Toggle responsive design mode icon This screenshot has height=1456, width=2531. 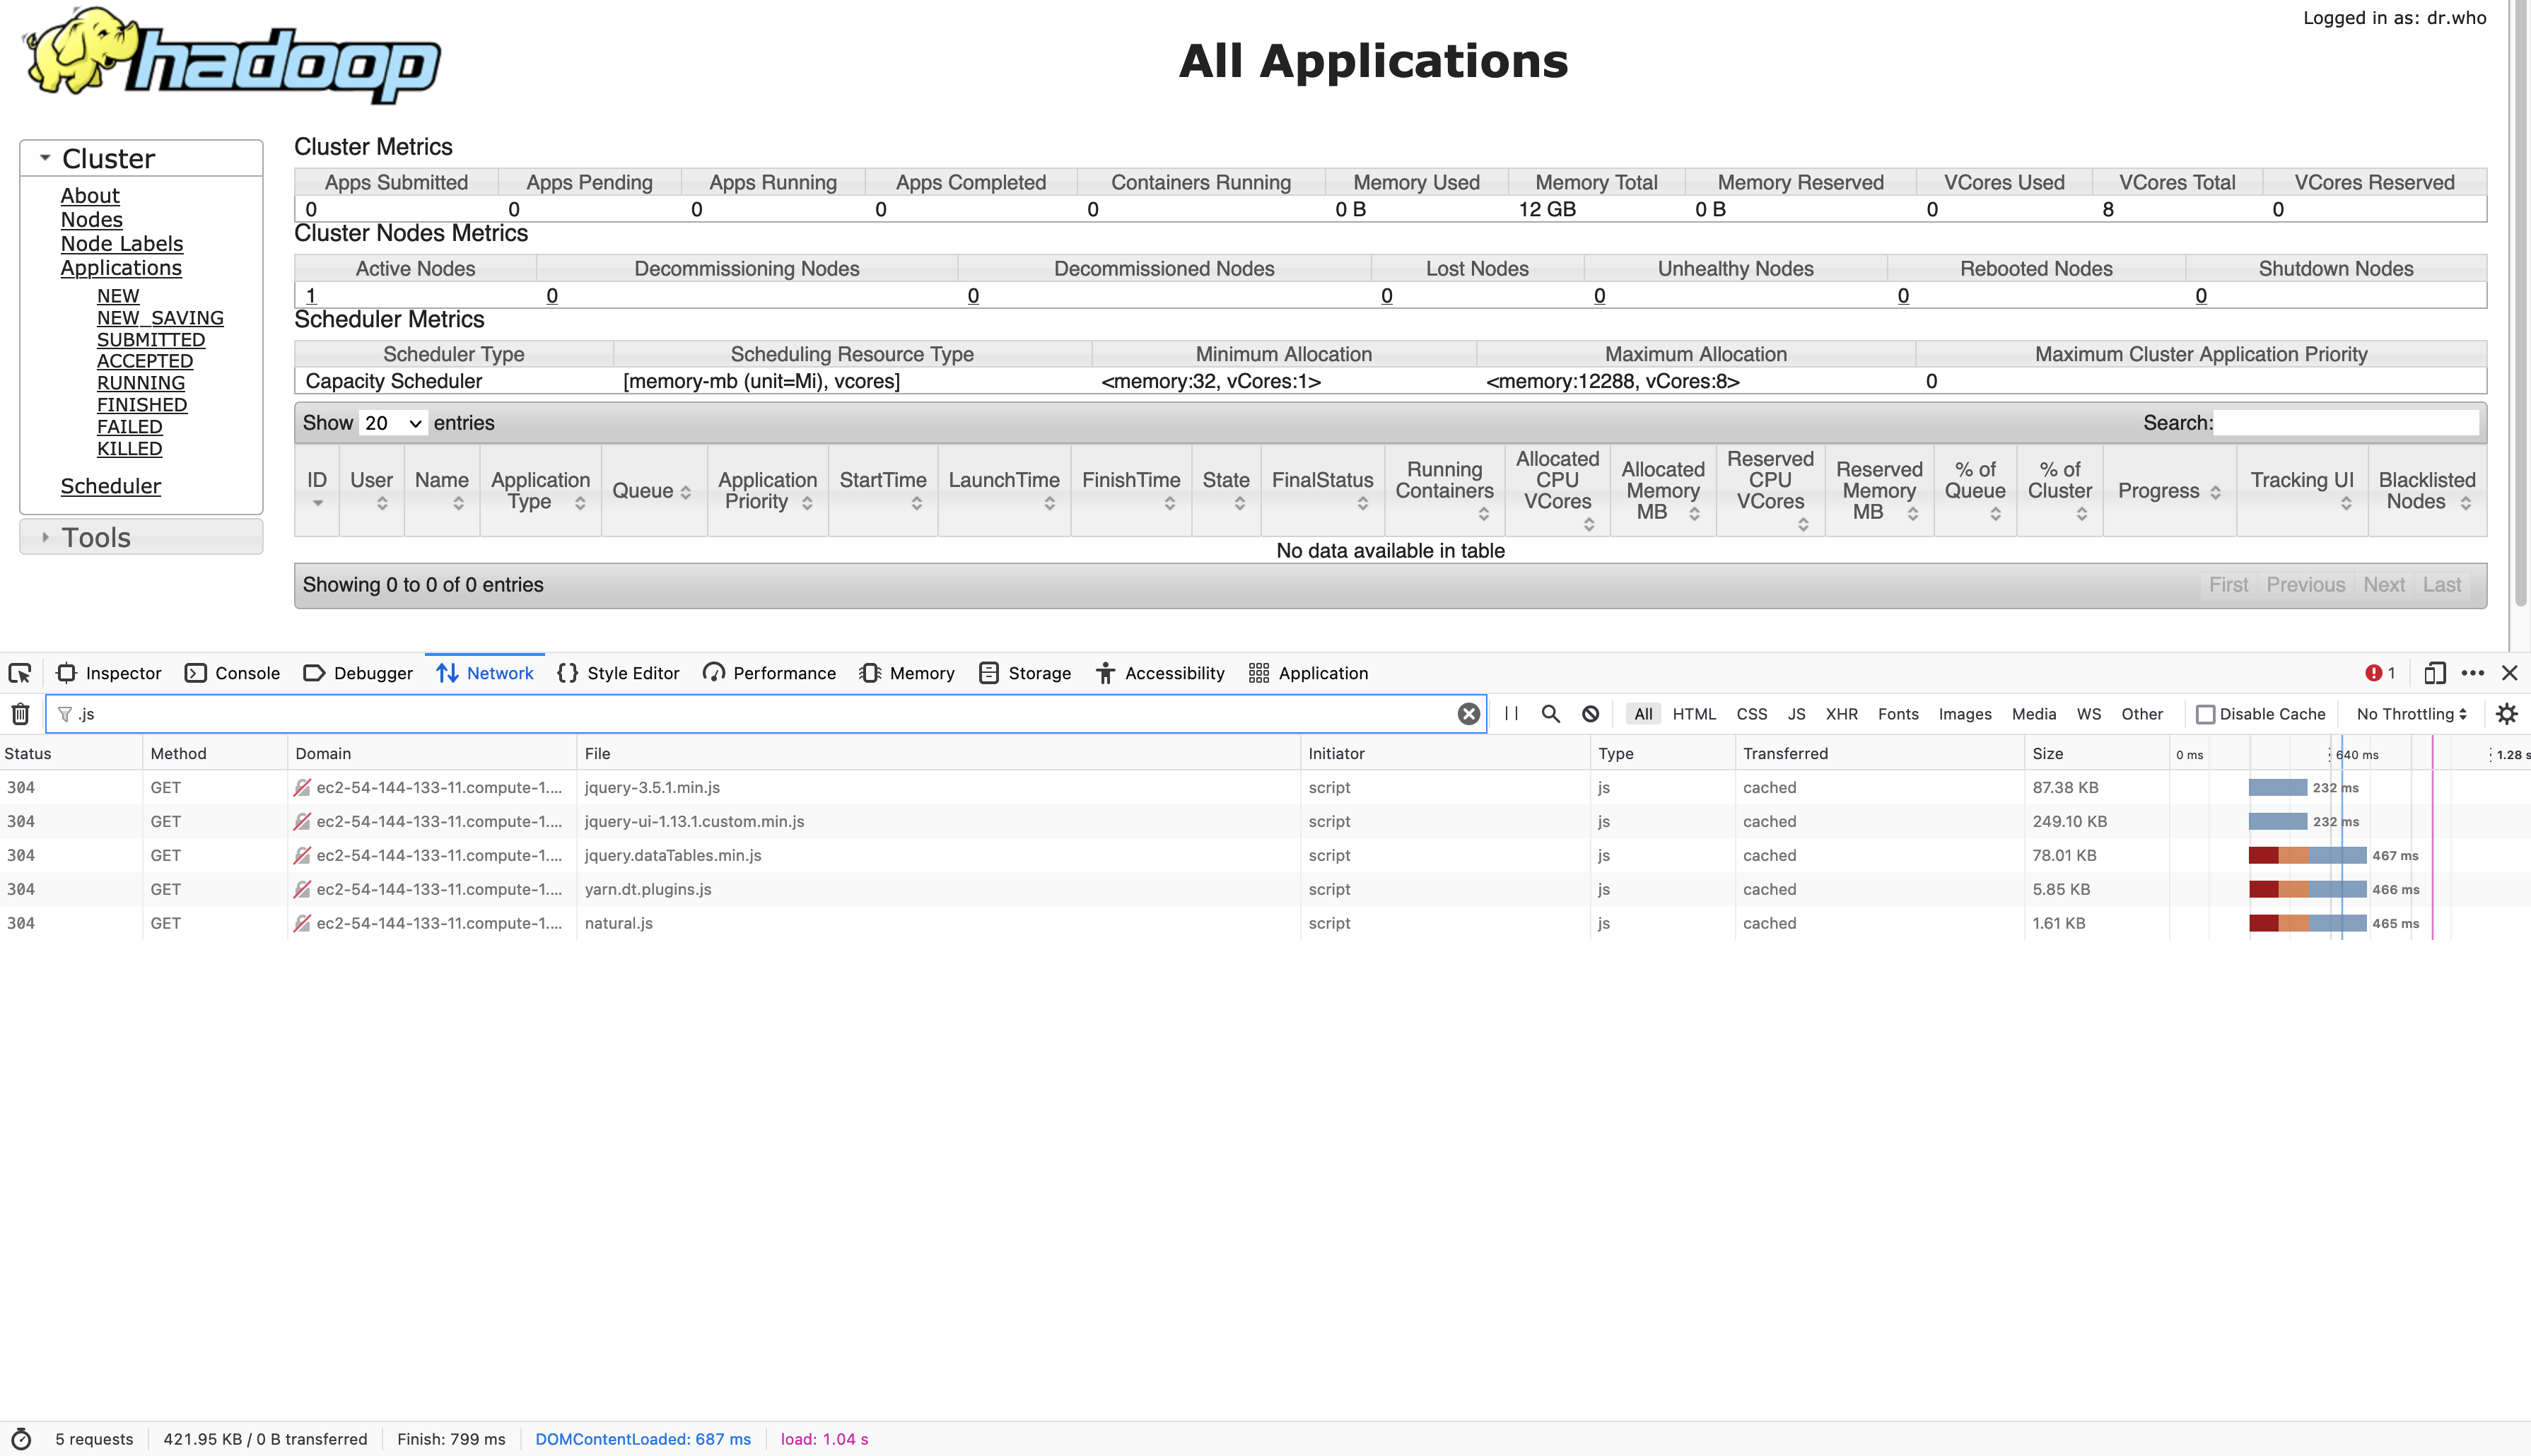point(2434,672)
